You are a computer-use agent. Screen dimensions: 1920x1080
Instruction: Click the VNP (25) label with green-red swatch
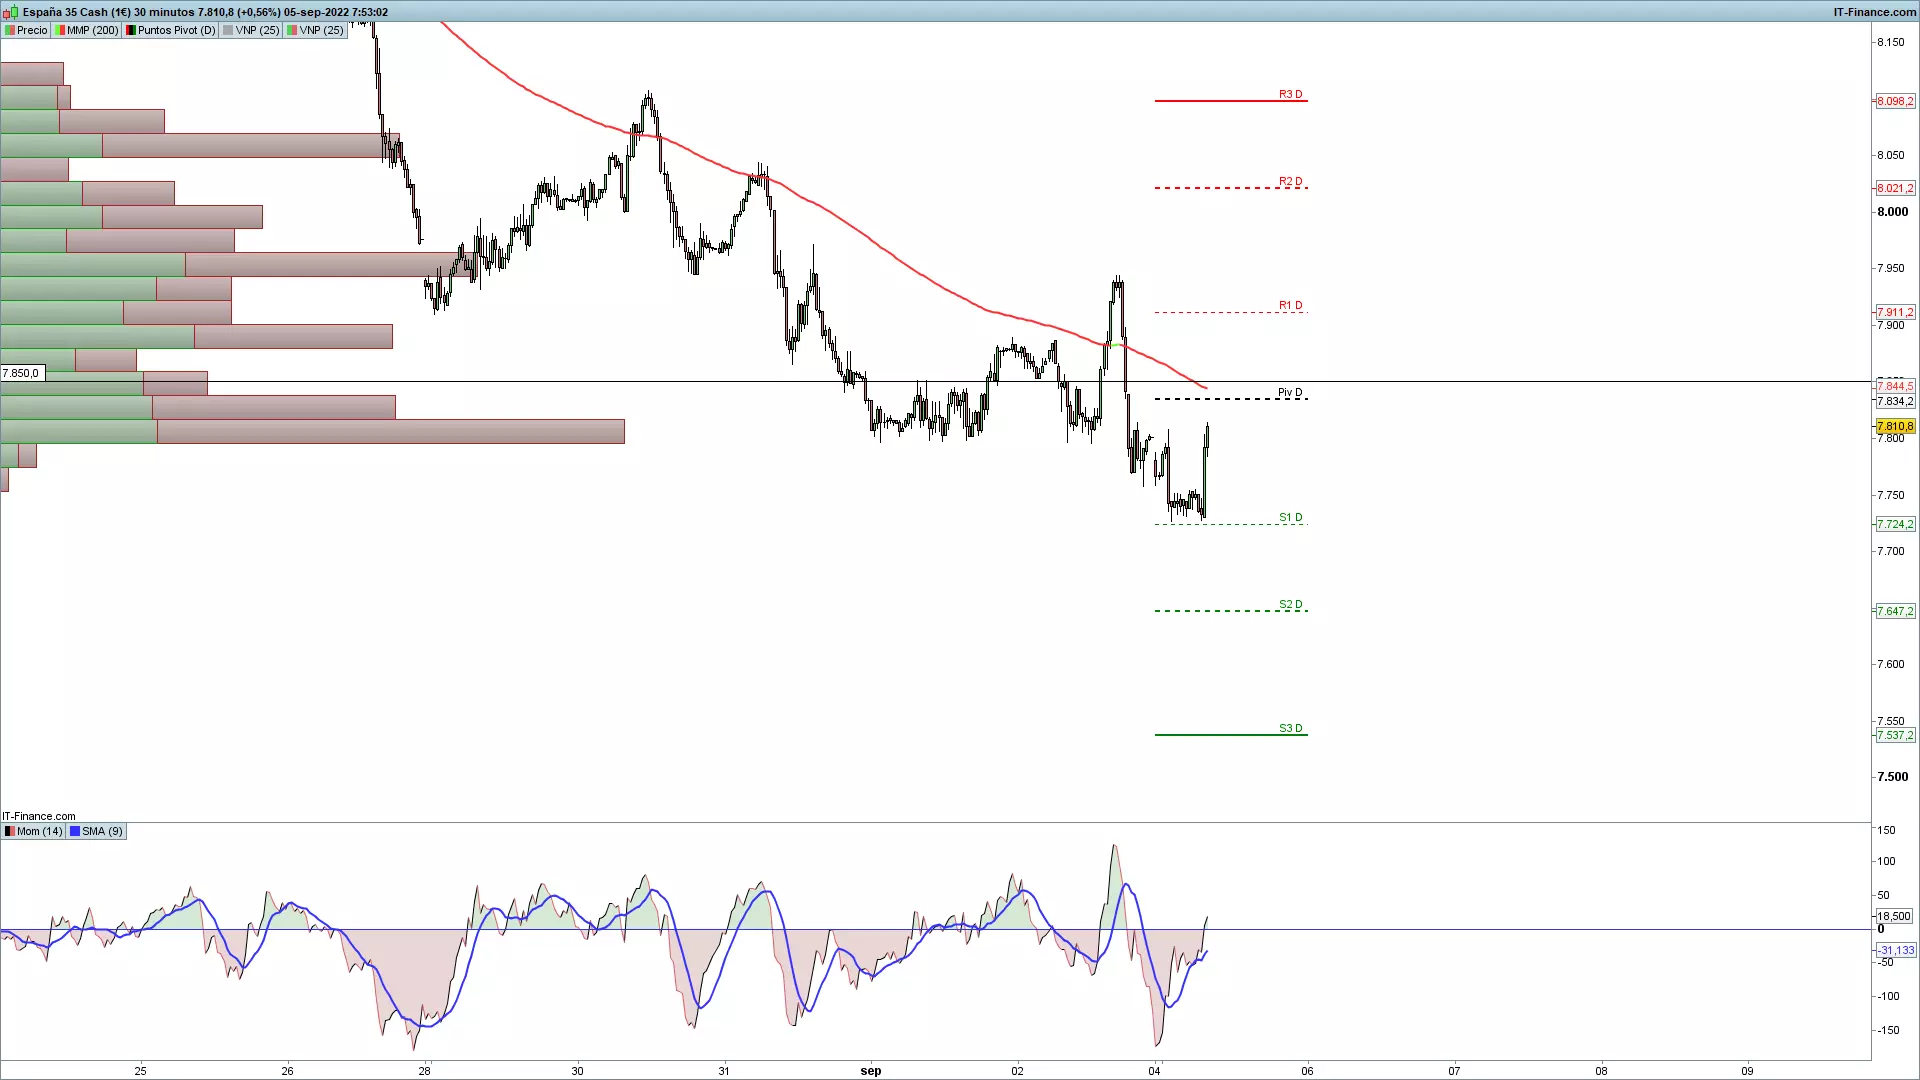(316, 30)
